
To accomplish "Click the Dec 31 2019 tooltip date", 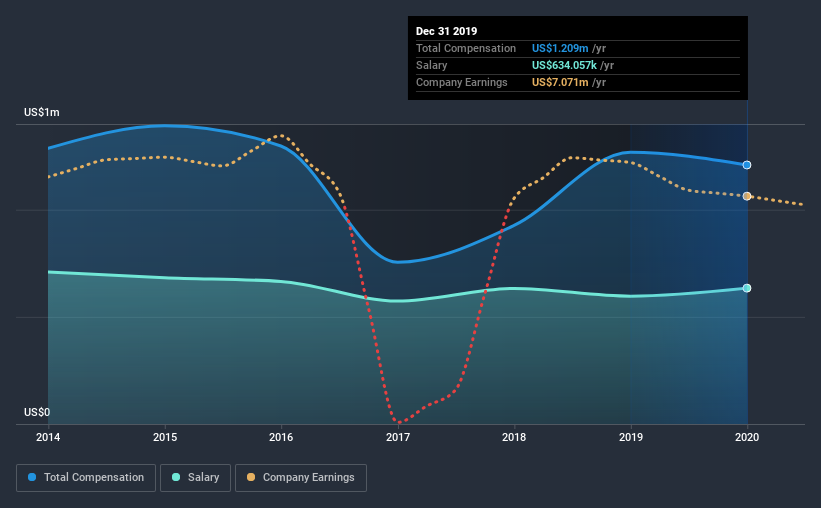I will 447,31.
